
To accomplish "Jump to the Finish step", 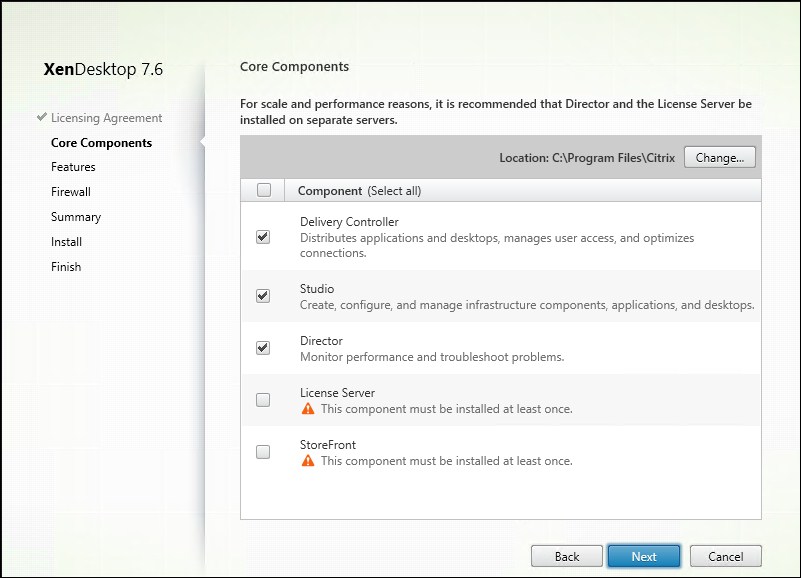I will 66,267.
